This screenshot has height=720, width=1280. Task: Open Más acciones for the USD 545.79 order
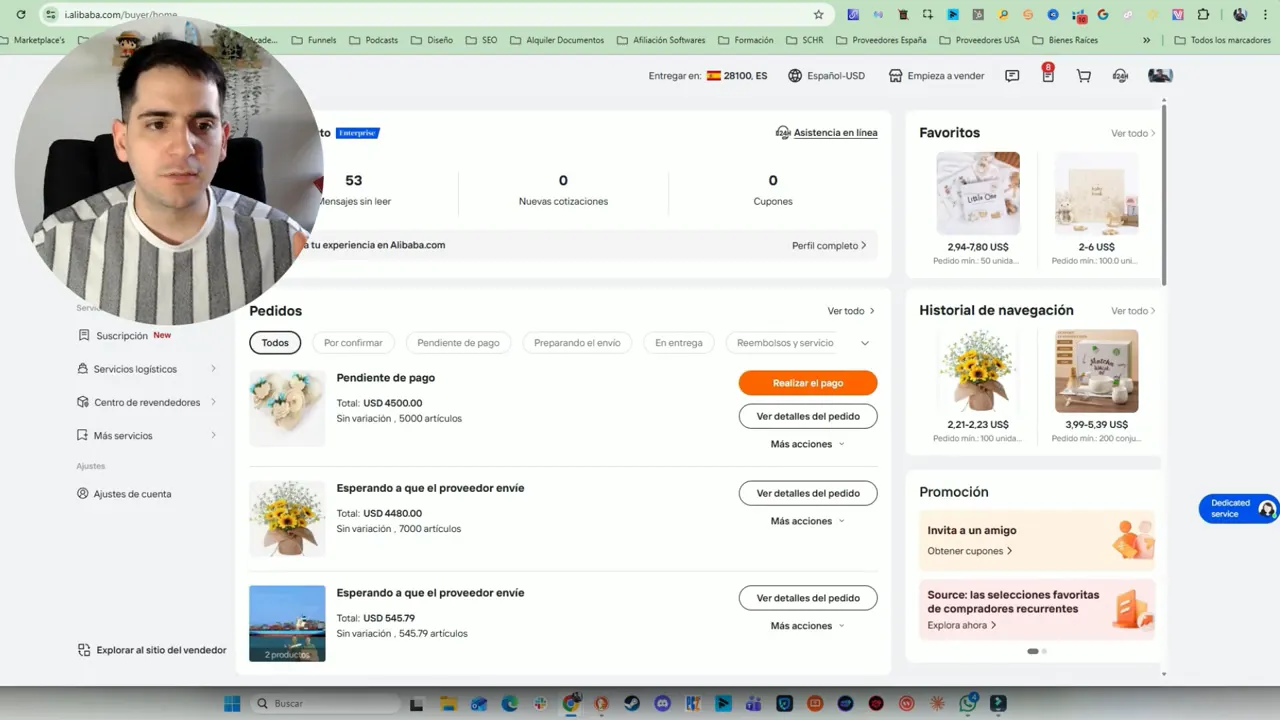coord(808,626)
